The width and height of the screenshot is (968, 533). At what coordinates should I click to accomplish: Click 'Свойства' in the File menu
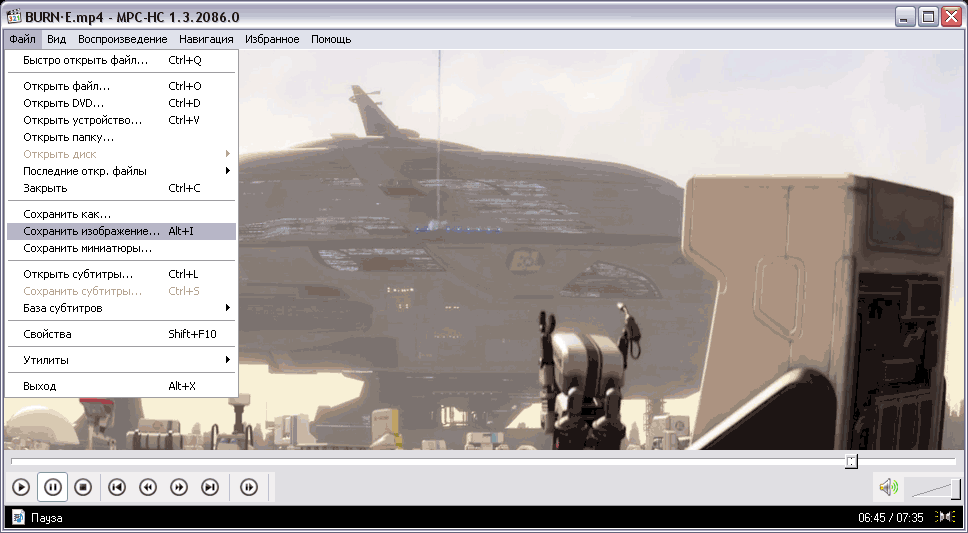click(47, 334)
